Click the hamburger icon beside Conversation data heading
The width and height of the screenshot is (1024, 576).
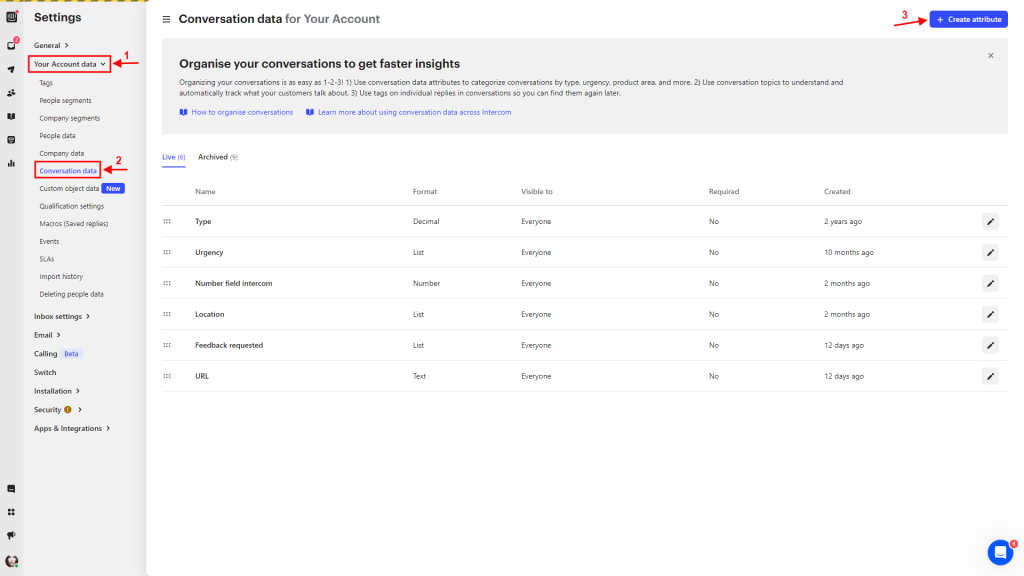[166, 19]
